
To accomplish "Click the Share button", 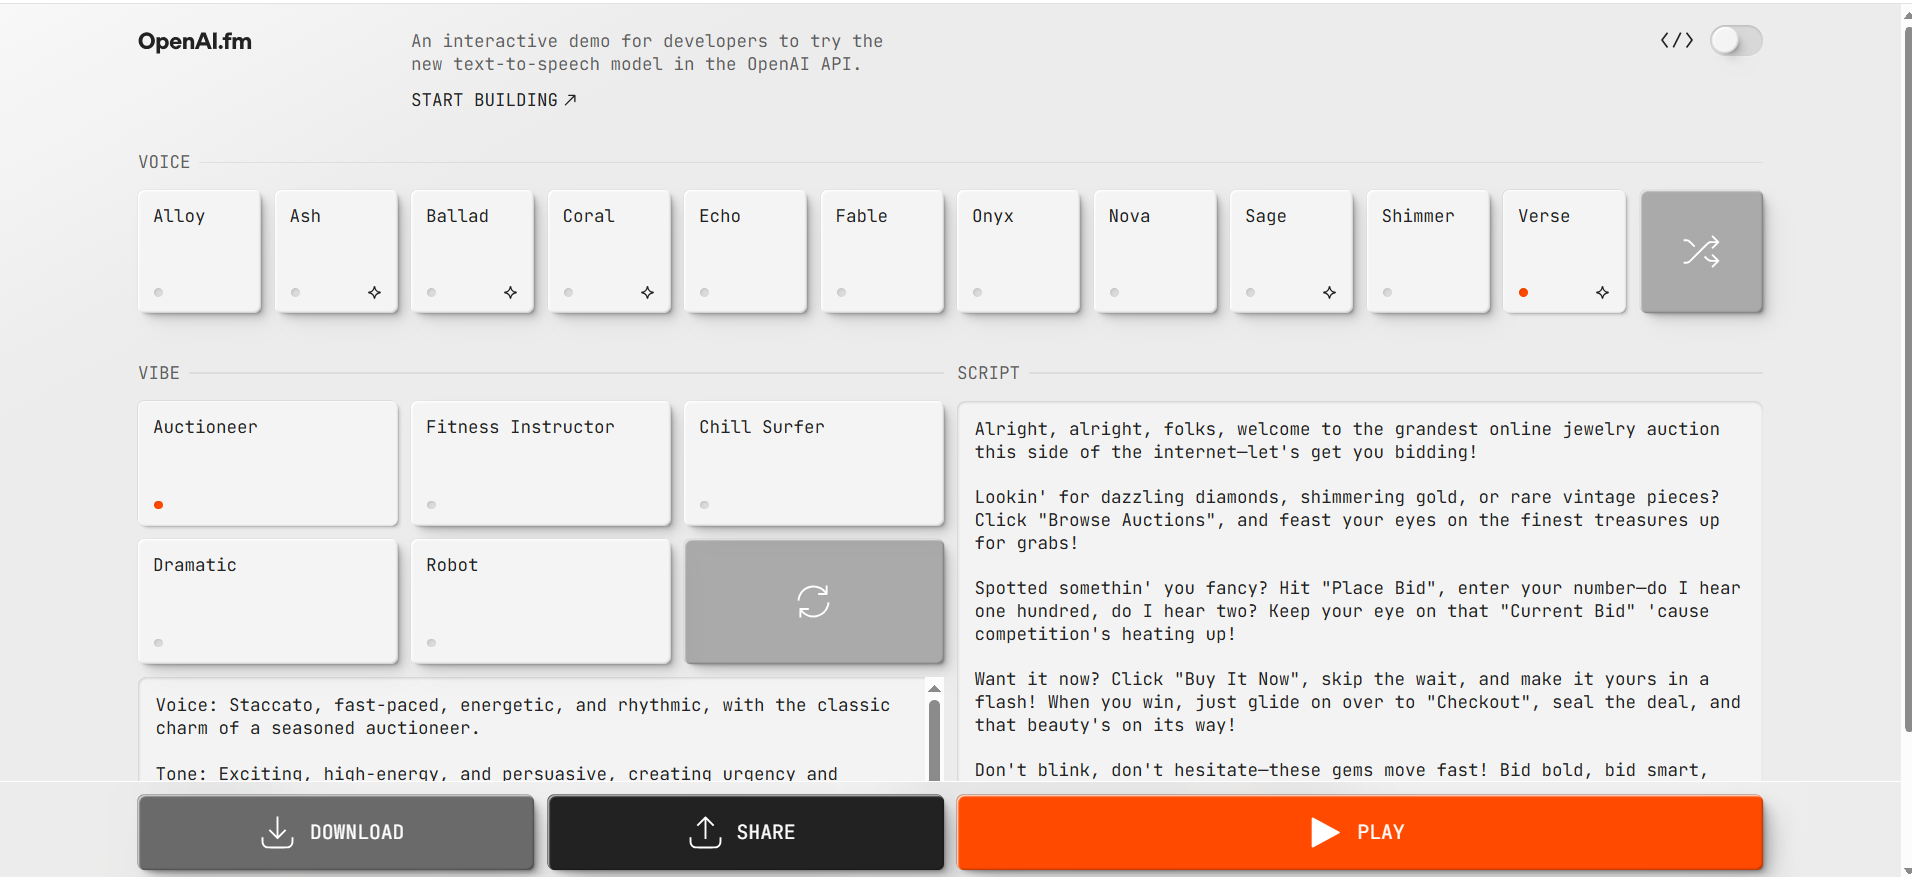I will [x=745, y=832].
